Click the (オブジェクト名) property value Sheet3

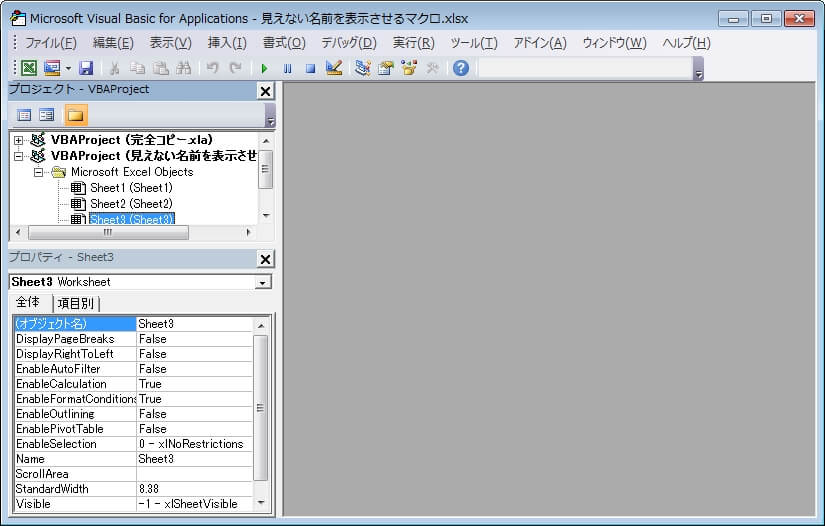click(194, 323)
